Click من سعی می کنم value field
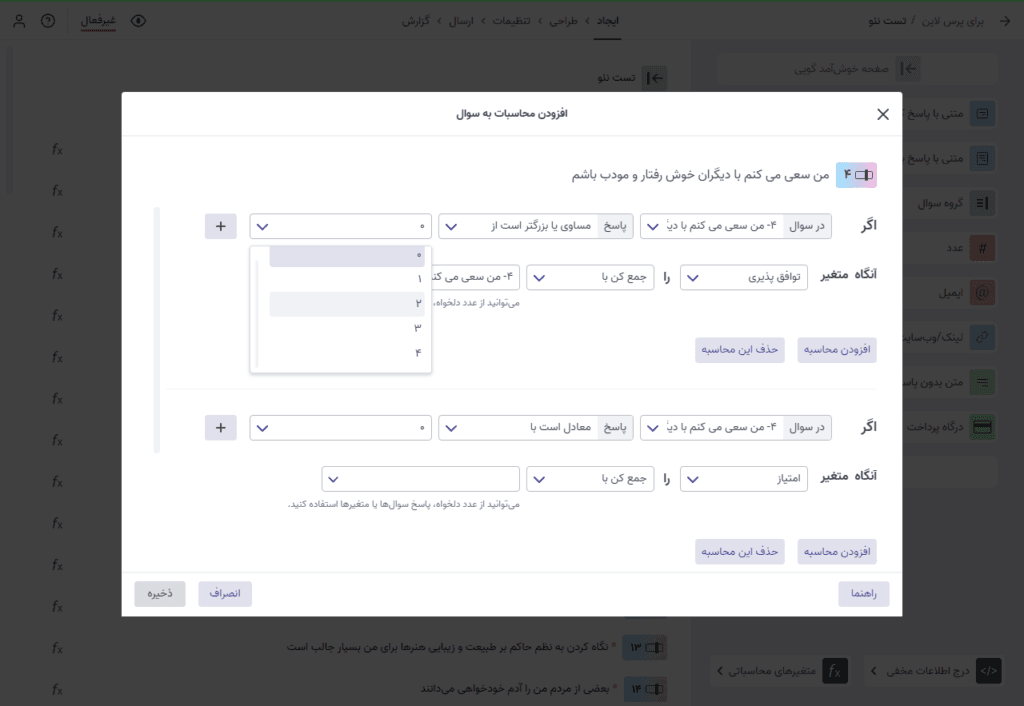The image size is (1024, 706). (475, 277)
